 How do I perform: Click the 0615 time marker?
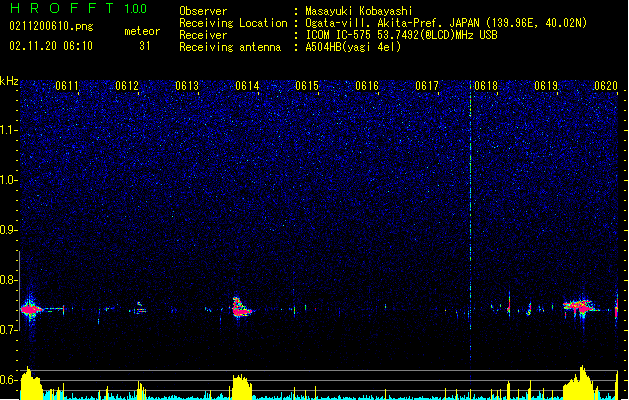[307, 86]
